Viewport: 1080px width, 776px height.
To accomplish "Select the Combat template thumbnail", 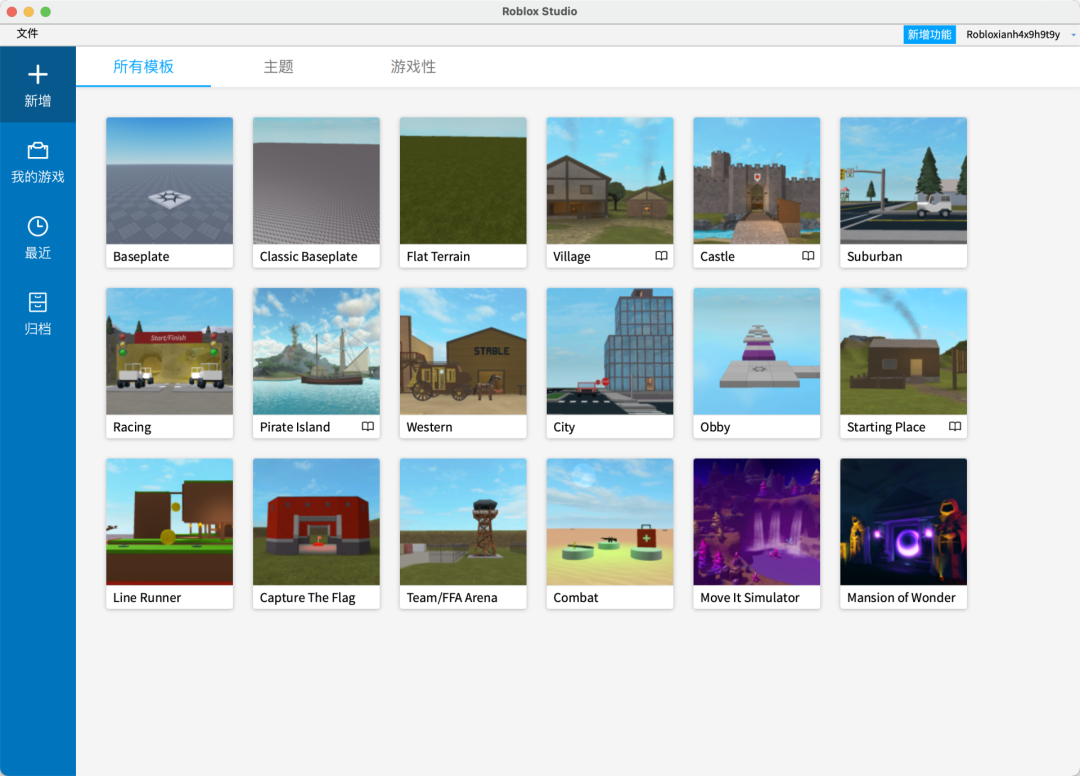I will [610, 522].
